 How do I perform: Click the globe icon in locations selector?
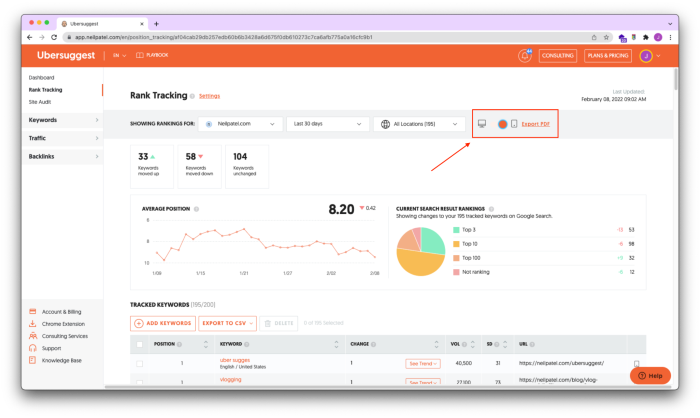(385, 124)
